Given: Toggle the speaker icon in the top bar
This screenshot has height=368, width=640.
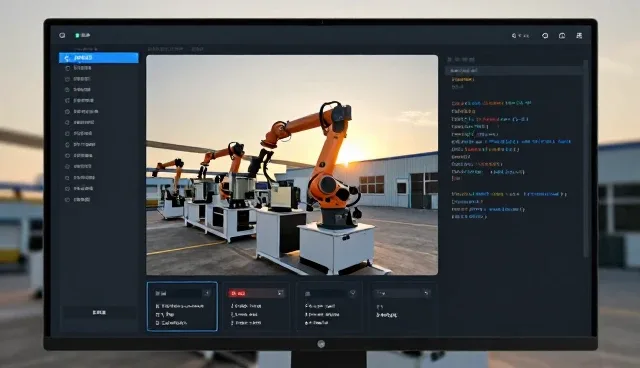Looking at the screenshot, I should [x=514, y=36].
